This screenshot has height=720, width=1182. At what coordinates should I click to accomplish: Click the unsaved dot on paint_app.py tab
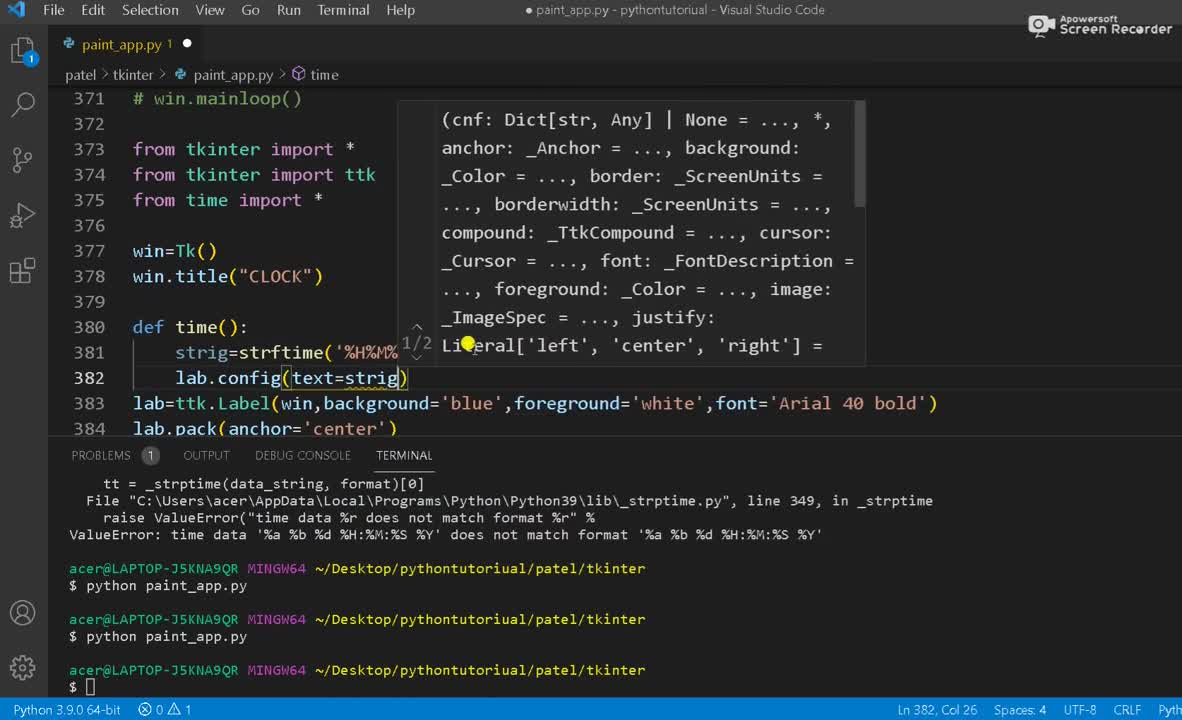[187, 44]
